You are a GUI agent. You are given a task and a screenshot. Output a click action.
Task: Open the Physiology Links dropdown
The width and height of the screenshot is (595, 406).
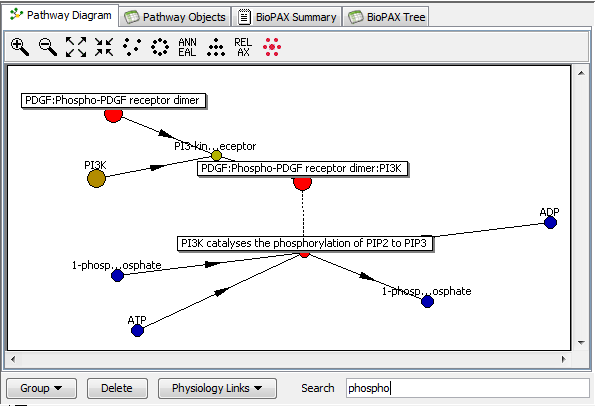coord(217,388)
